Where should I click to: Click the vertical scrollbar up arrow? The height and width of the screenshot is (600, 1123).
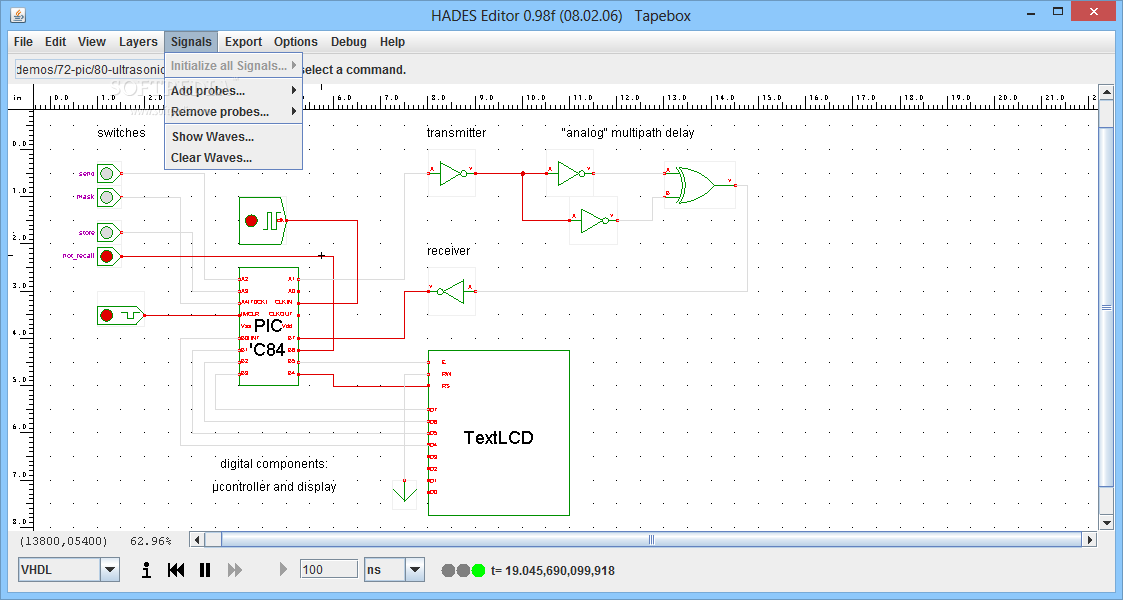(1107, 92)
